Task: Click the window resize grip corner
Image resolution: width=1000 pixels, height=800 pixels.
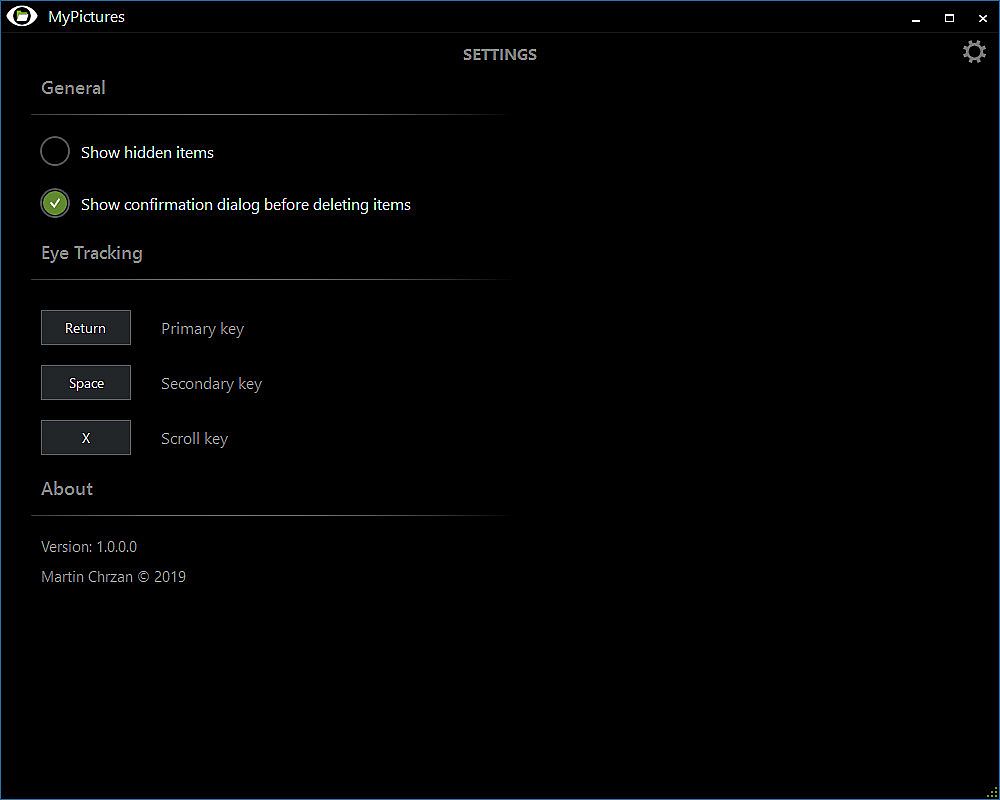Action: point(992,792)
